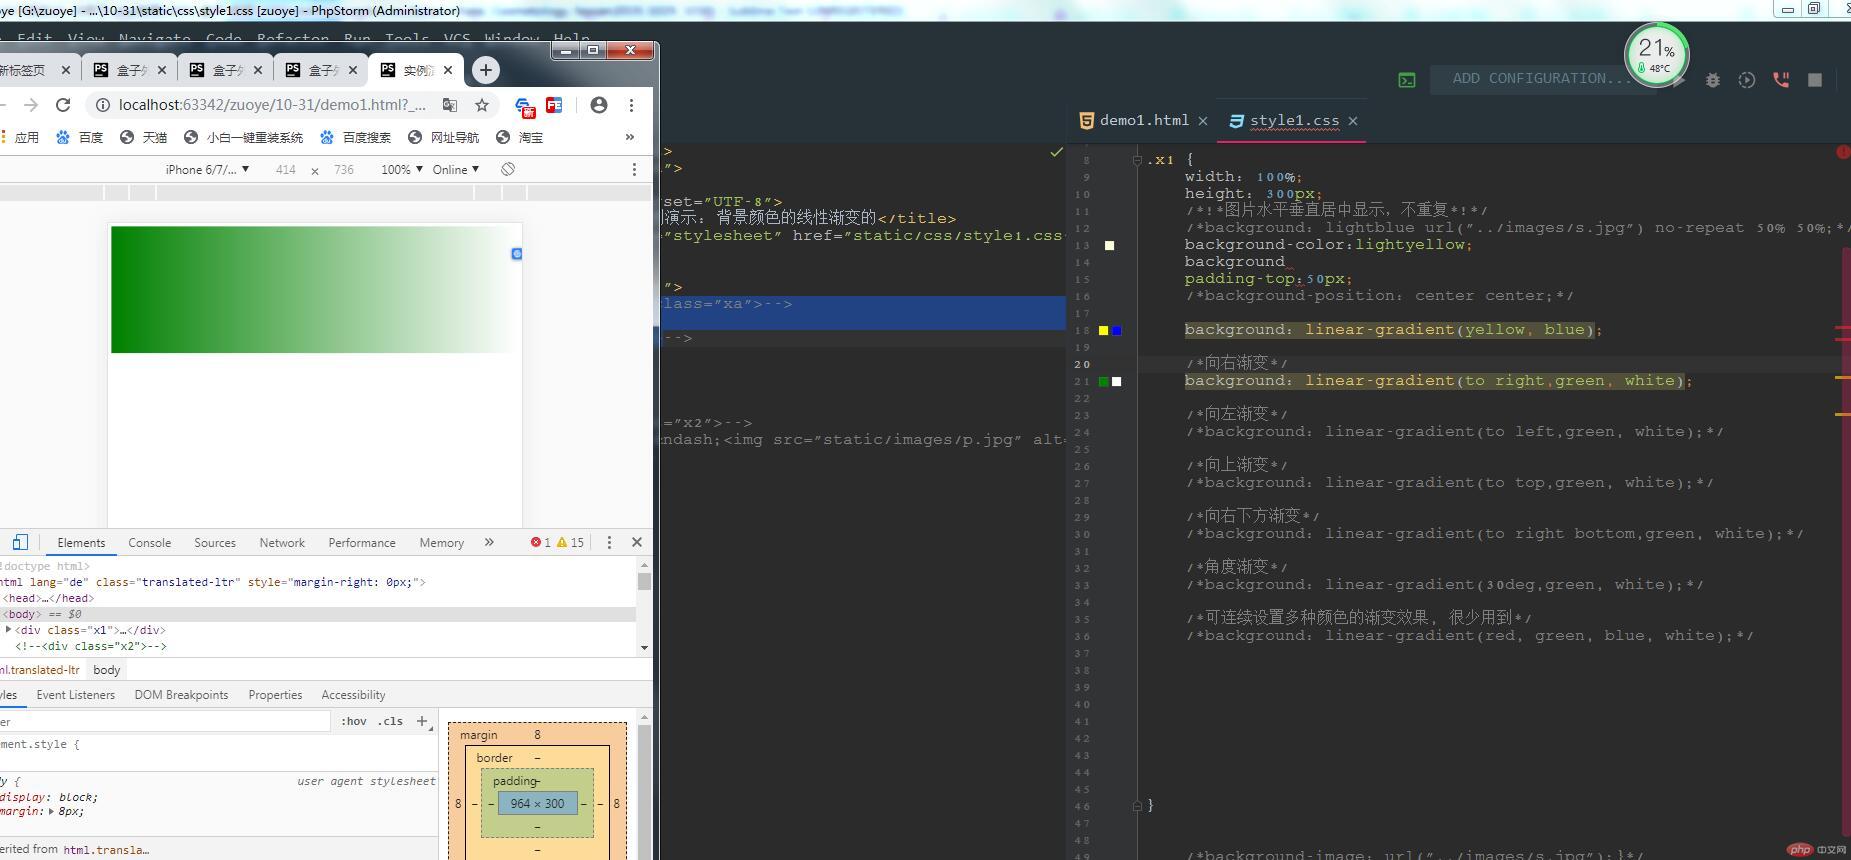Open the 网址导航 bookmark
Screen dimensions: 1851x860
(443, 138)
